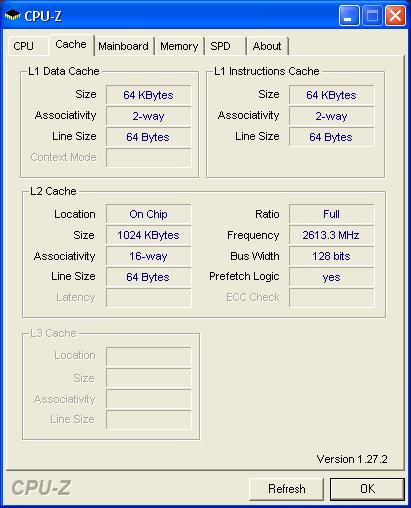This screenshot has width=411, height=508.
Task: Click the Bus Width 128 bits value
Action: 331,256
